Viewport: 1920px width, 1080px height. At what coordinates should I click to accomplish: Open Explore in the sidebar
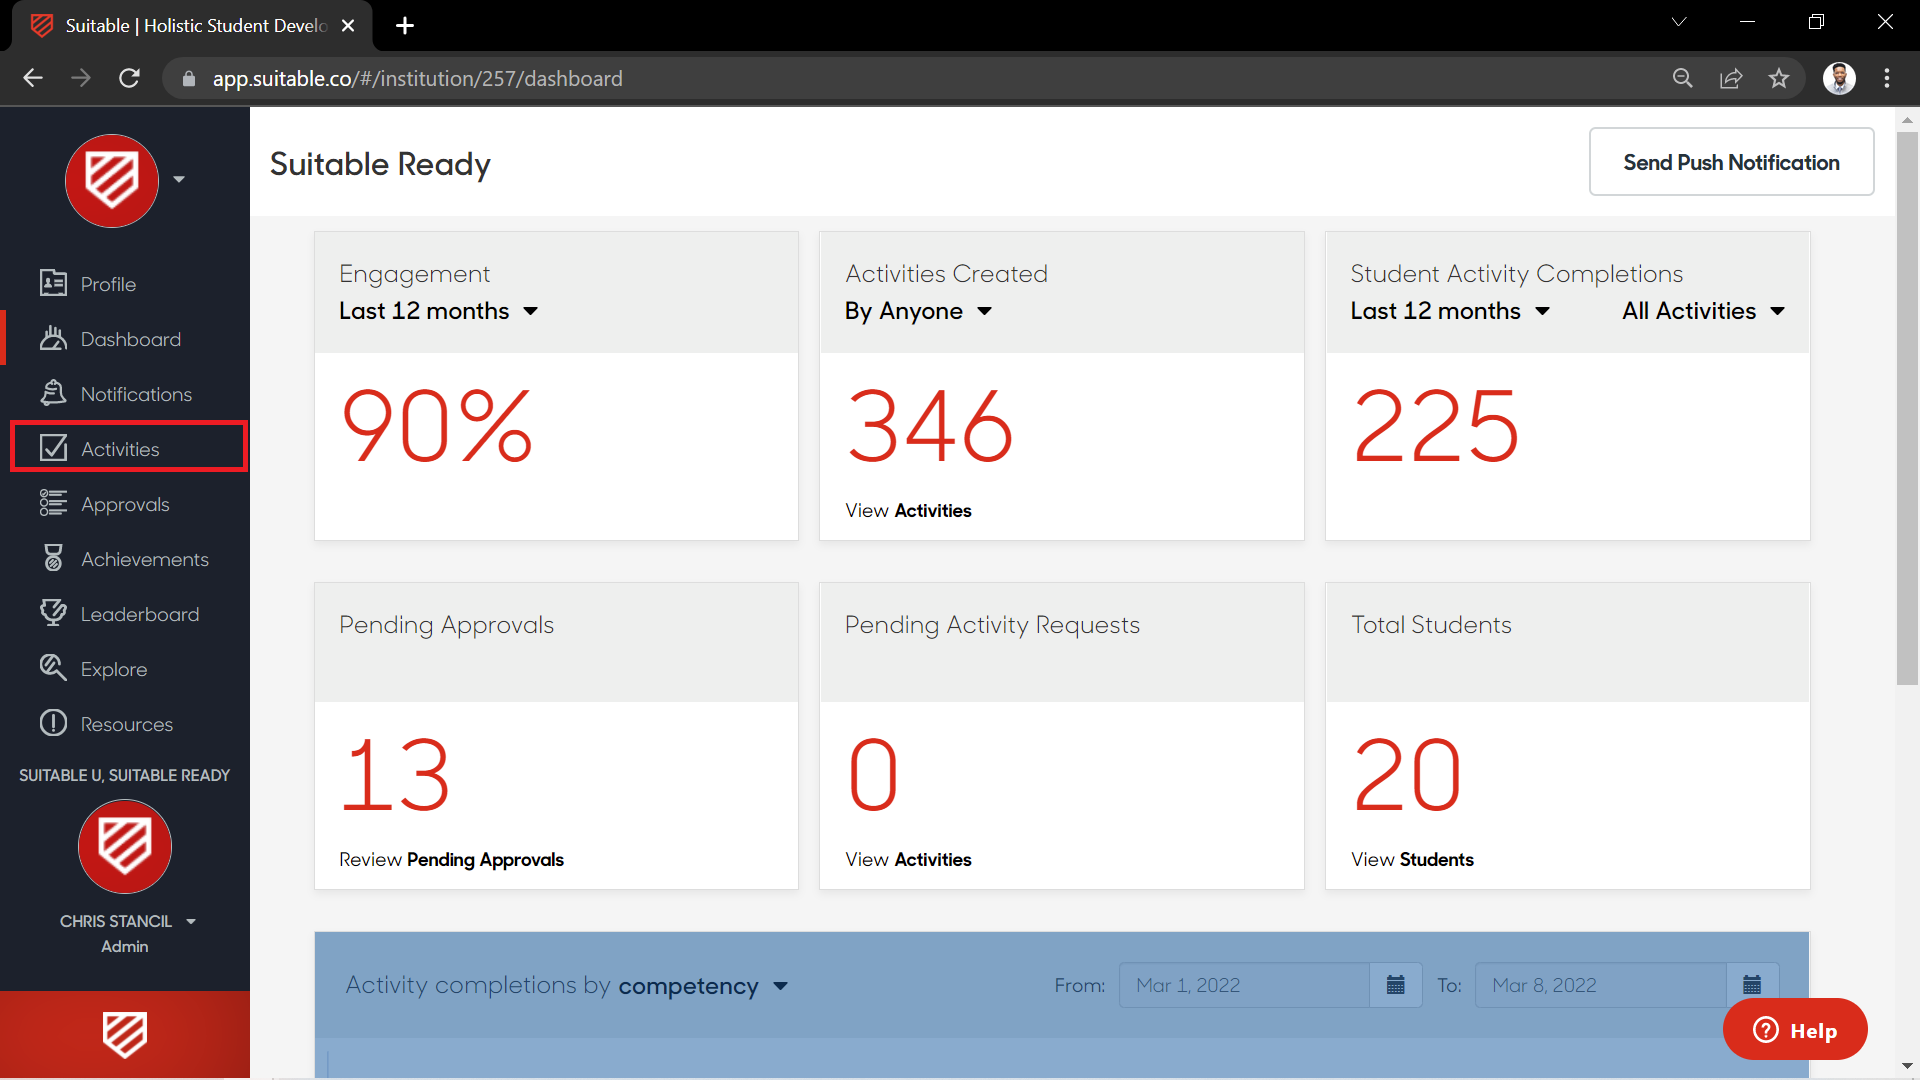click(113, 669)
